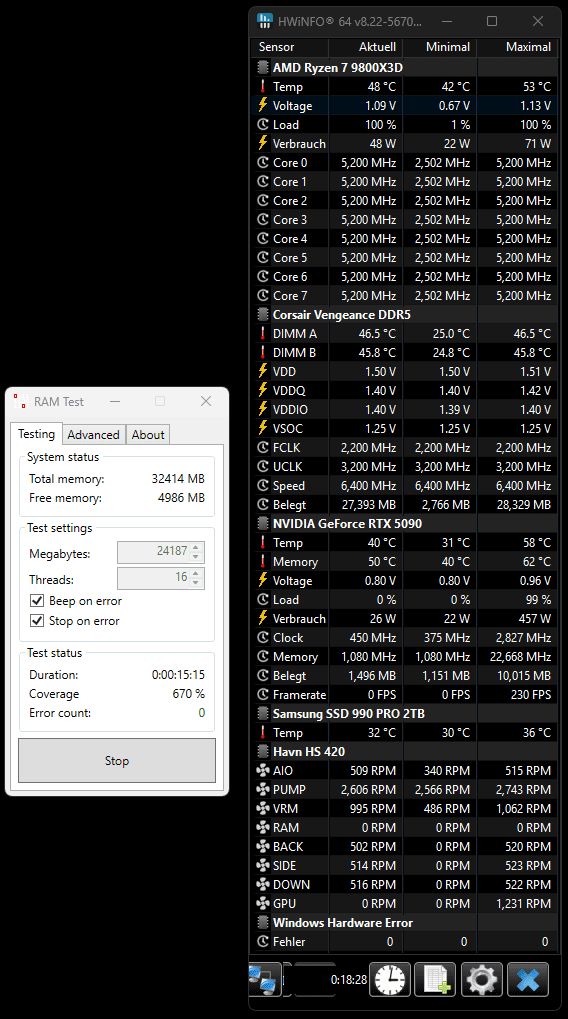568x1019 pixels.
Task: Close the RAM Test window
Action: pos(206,402)
